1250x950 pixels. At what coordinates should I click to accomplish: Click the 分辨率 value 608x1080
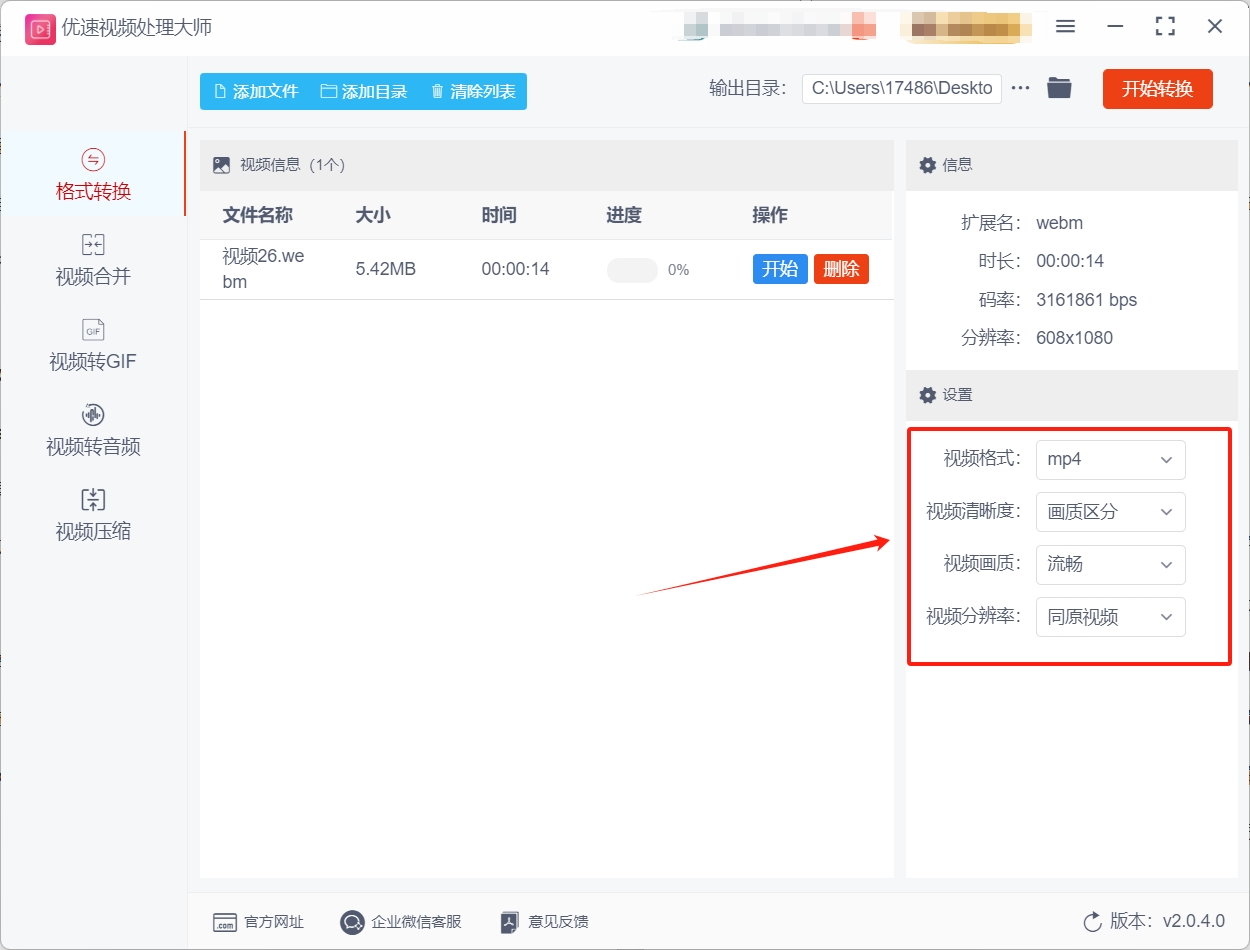click(1074, 338)
